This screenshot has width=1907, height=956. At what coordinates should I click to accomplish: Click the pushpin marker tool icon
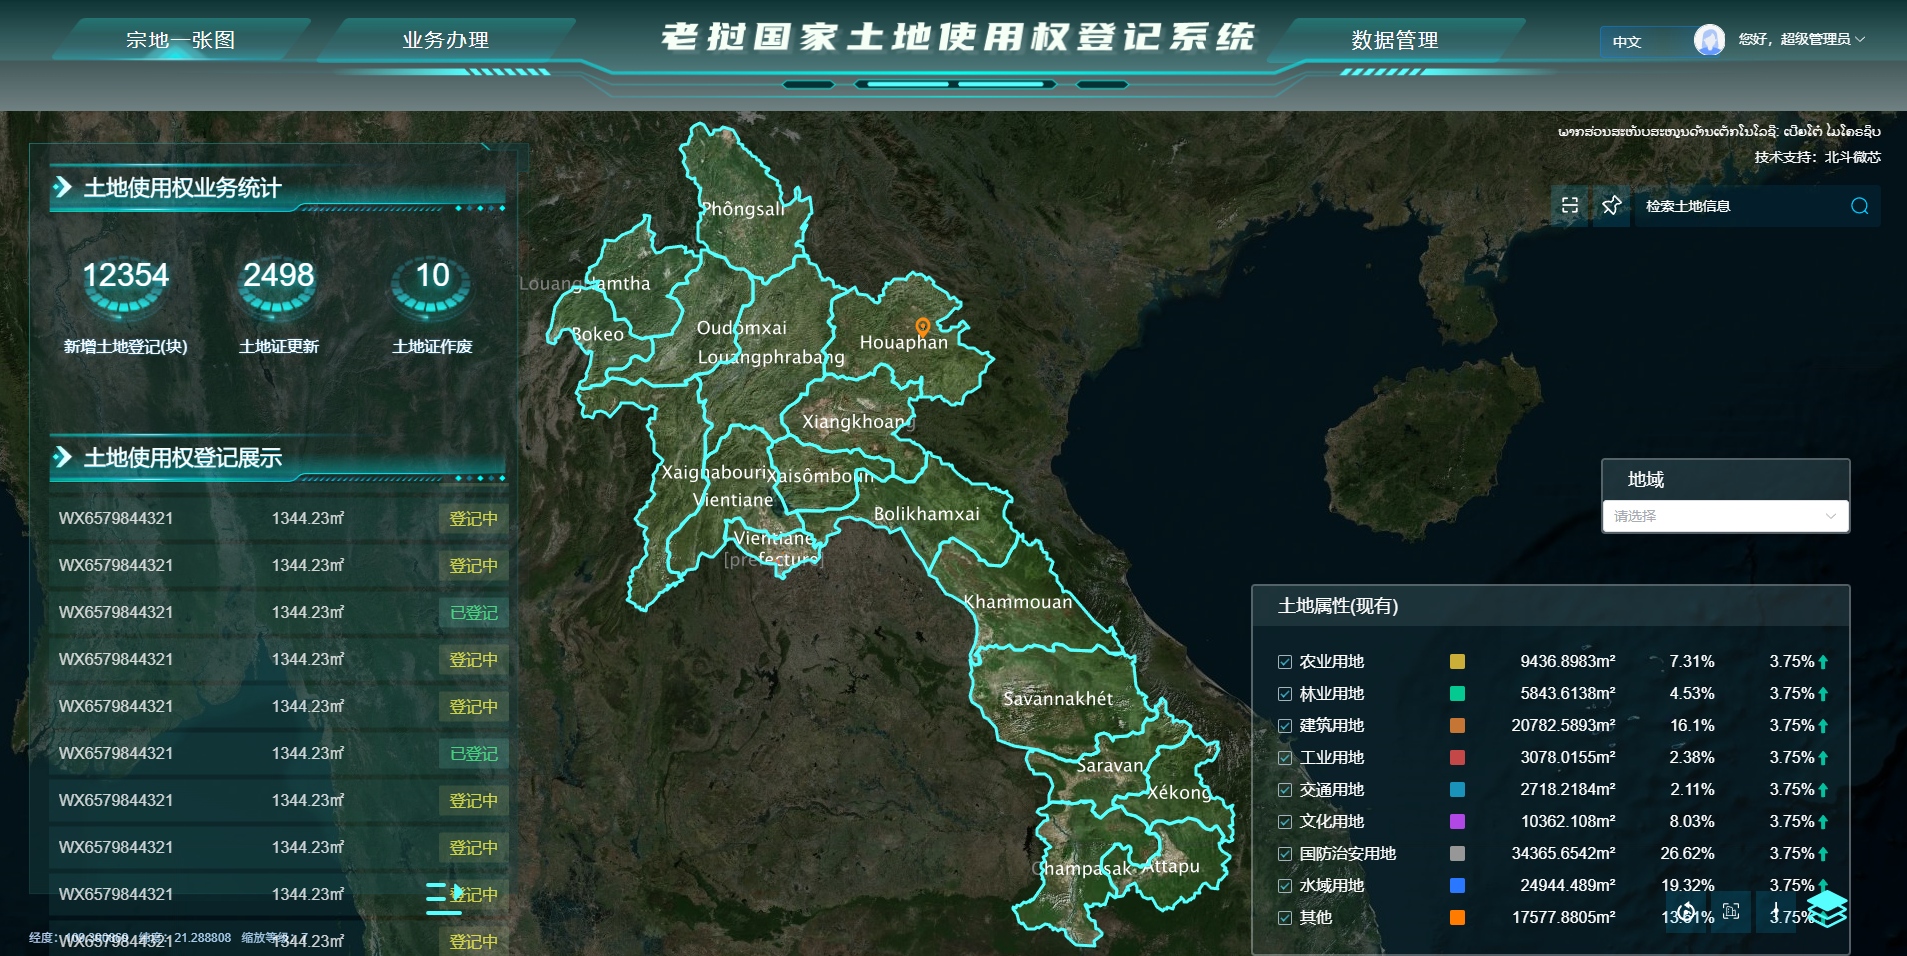pyautogui.click(x=1611, y=205)
